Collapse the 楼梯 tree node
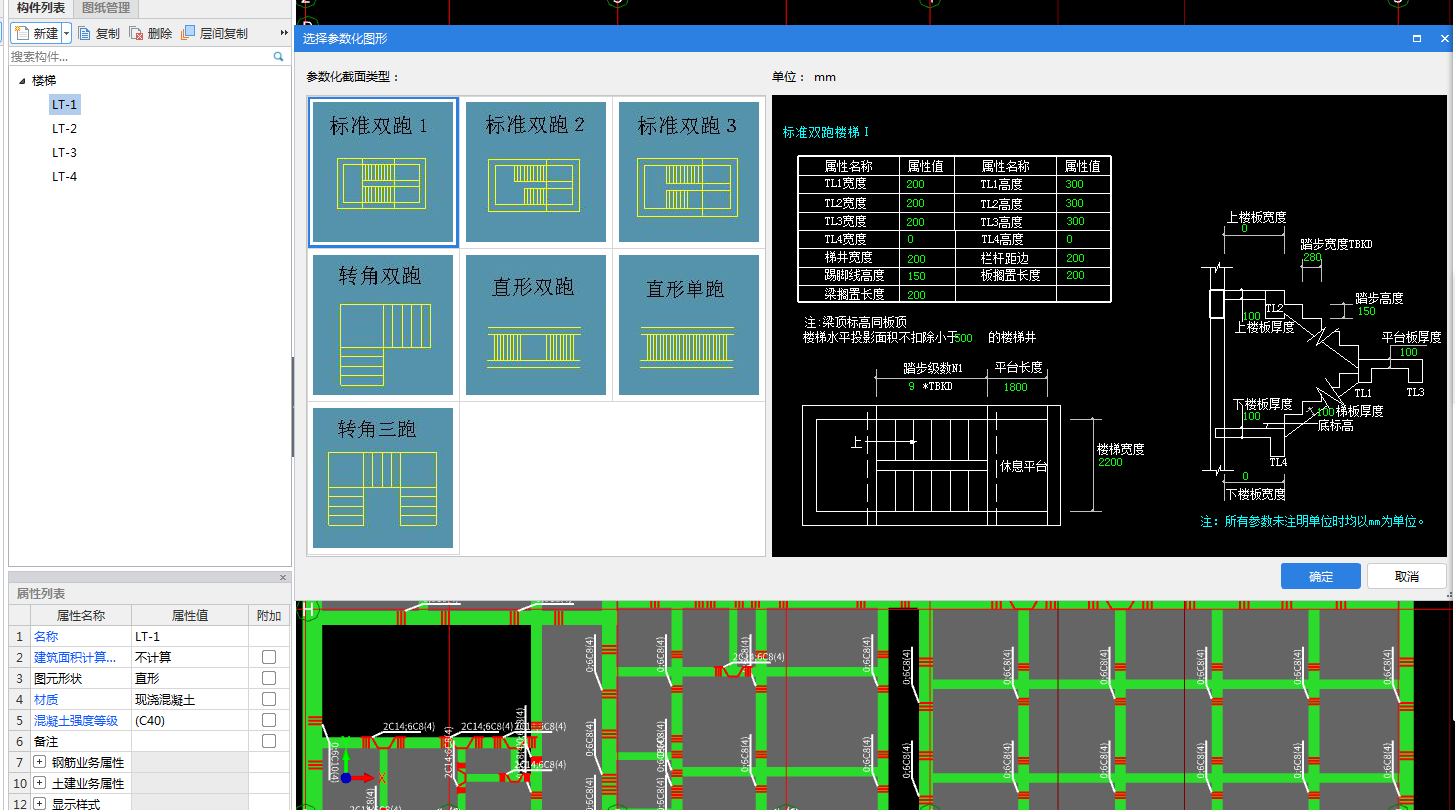 click(22, 81)
